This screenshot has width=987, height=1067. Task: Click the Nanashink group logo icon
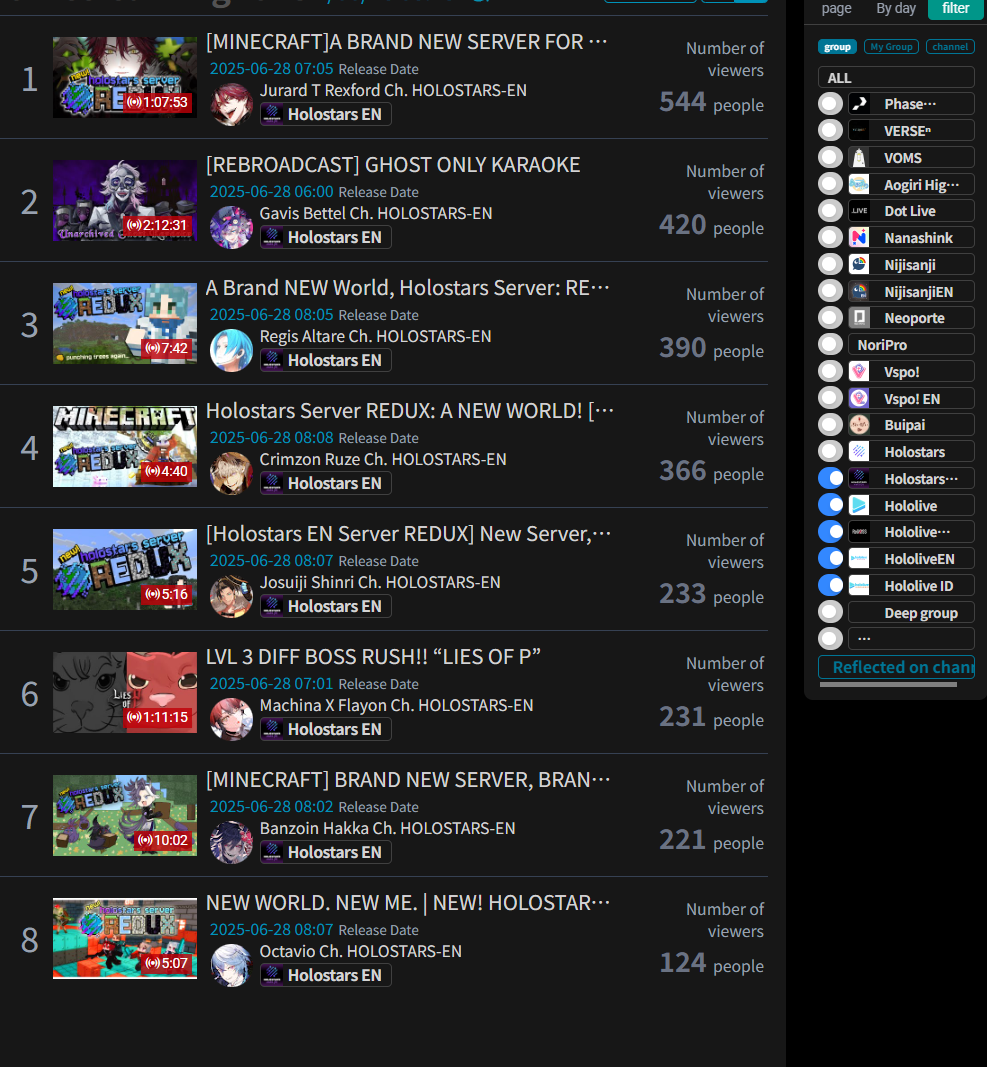coord(859,237)
